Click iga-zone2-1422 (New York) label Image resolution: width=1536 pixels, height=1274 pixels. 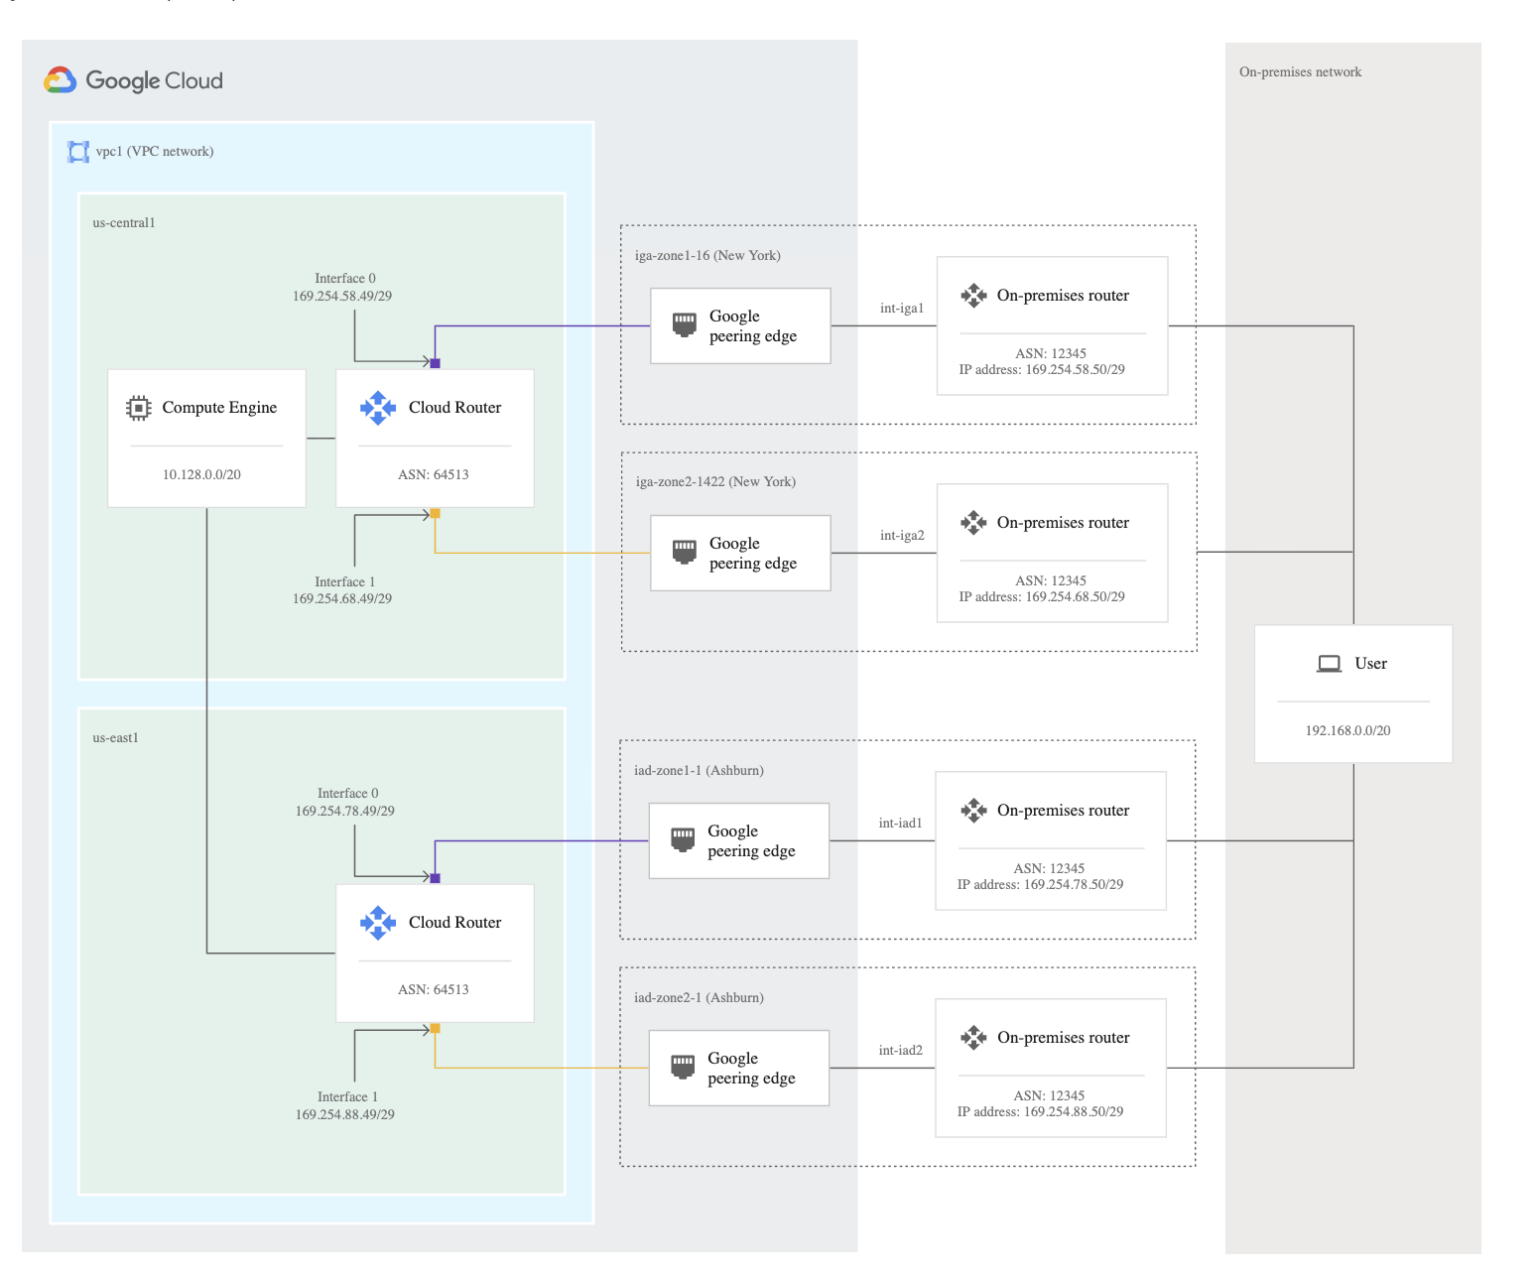click(716, 482)
